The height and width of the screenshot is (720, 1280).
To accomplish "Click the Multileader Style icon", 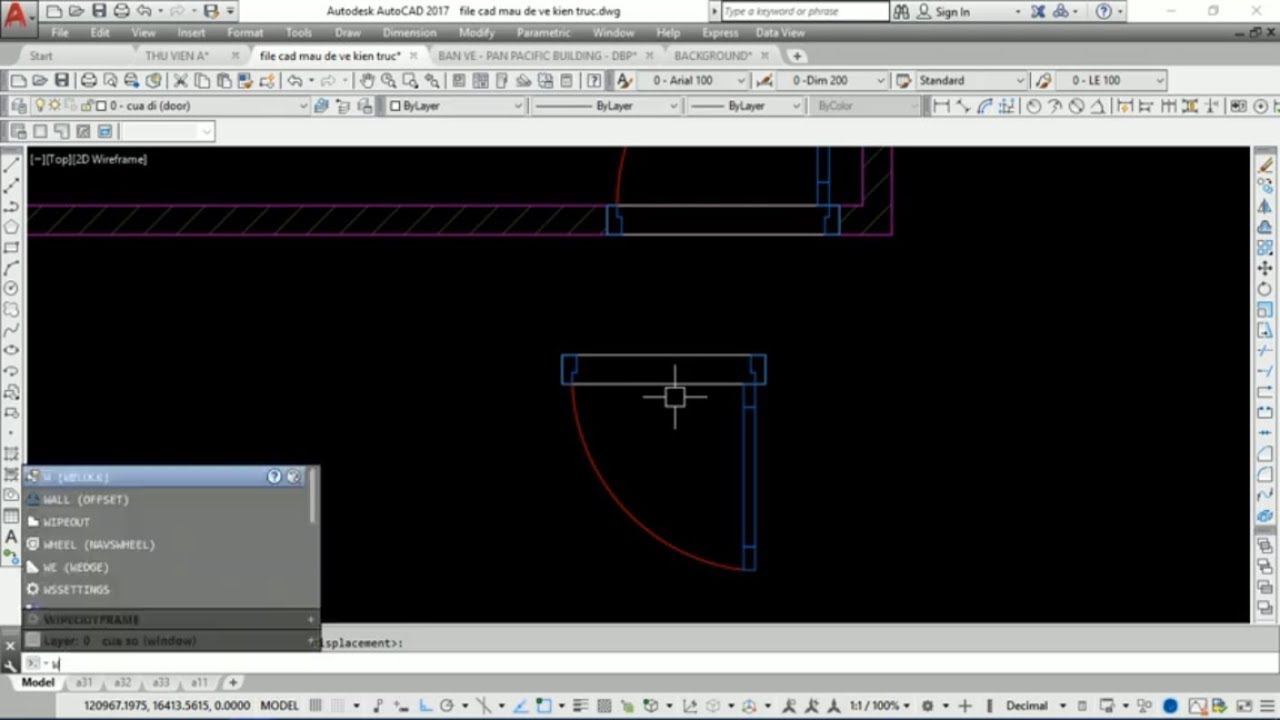I will [1043, 81].
